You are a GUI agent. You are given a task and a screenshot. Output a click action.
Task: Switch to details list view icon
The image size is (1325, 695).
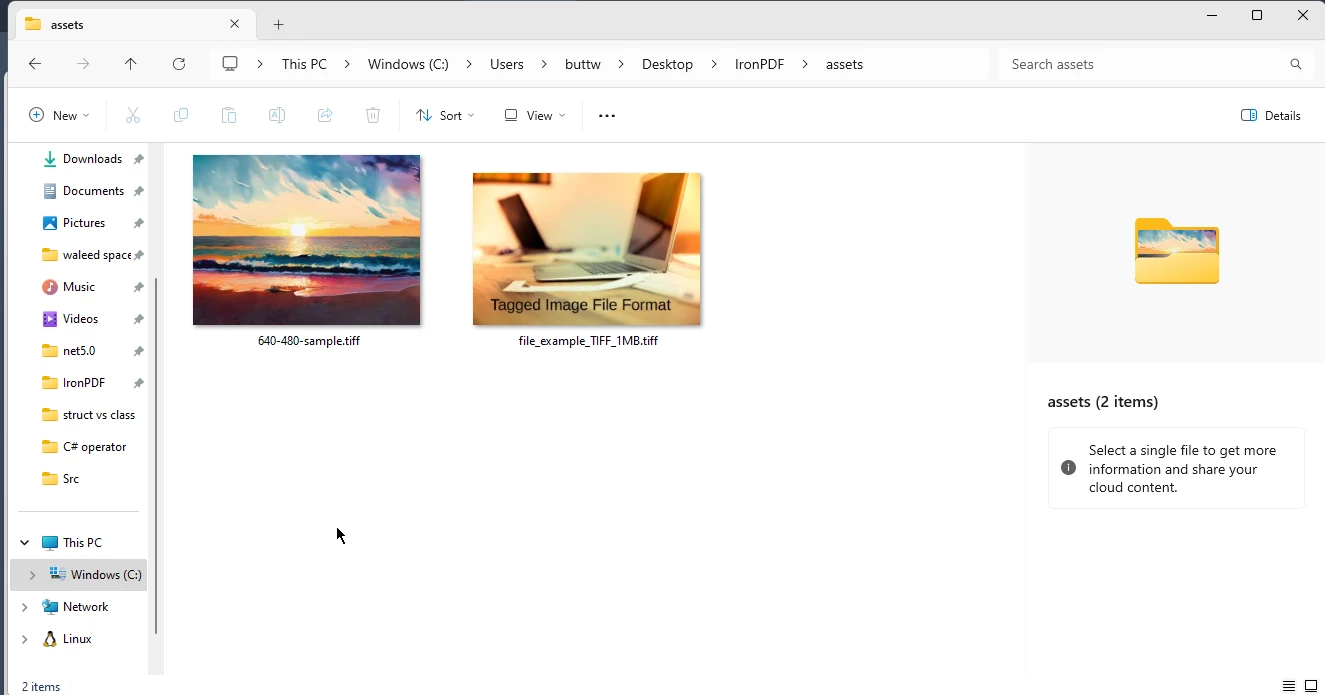point(1289,686)
